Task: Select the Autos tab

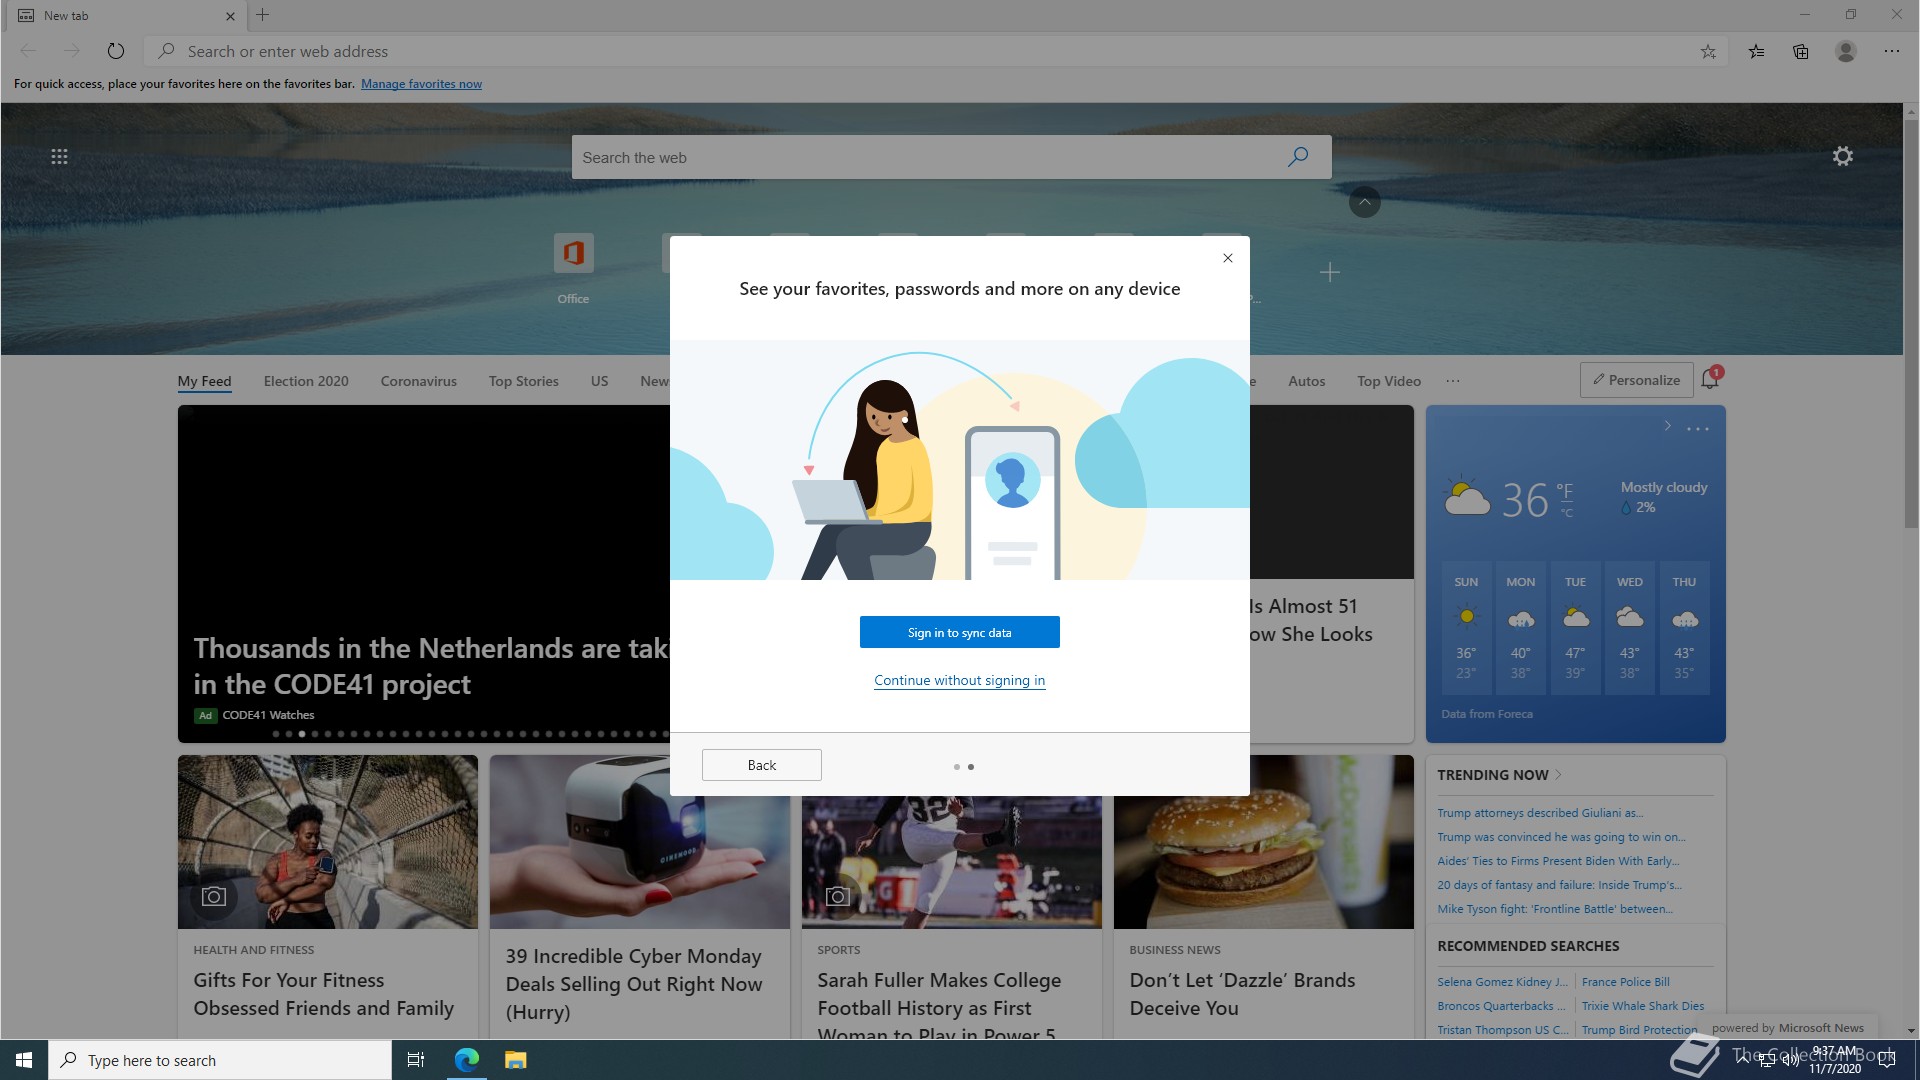Action: click(1306, 381)
